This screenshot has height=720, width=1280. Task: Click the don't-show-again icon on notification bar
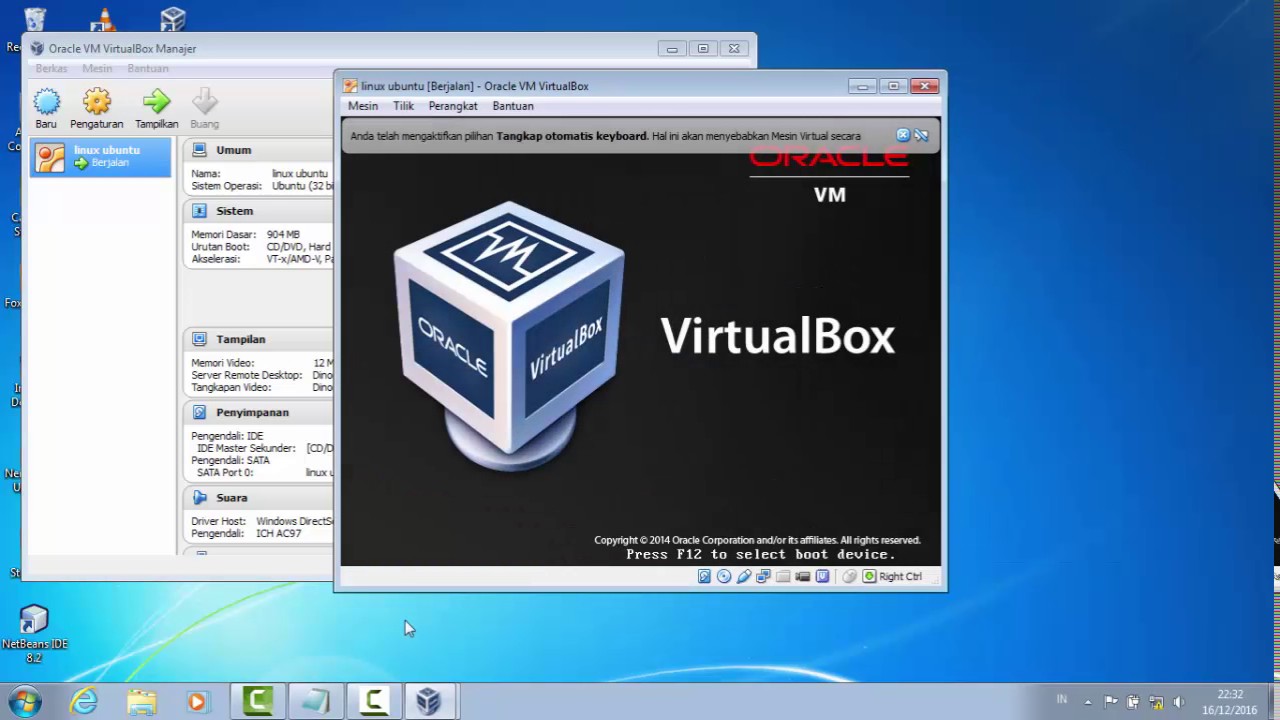click(921, 135)
